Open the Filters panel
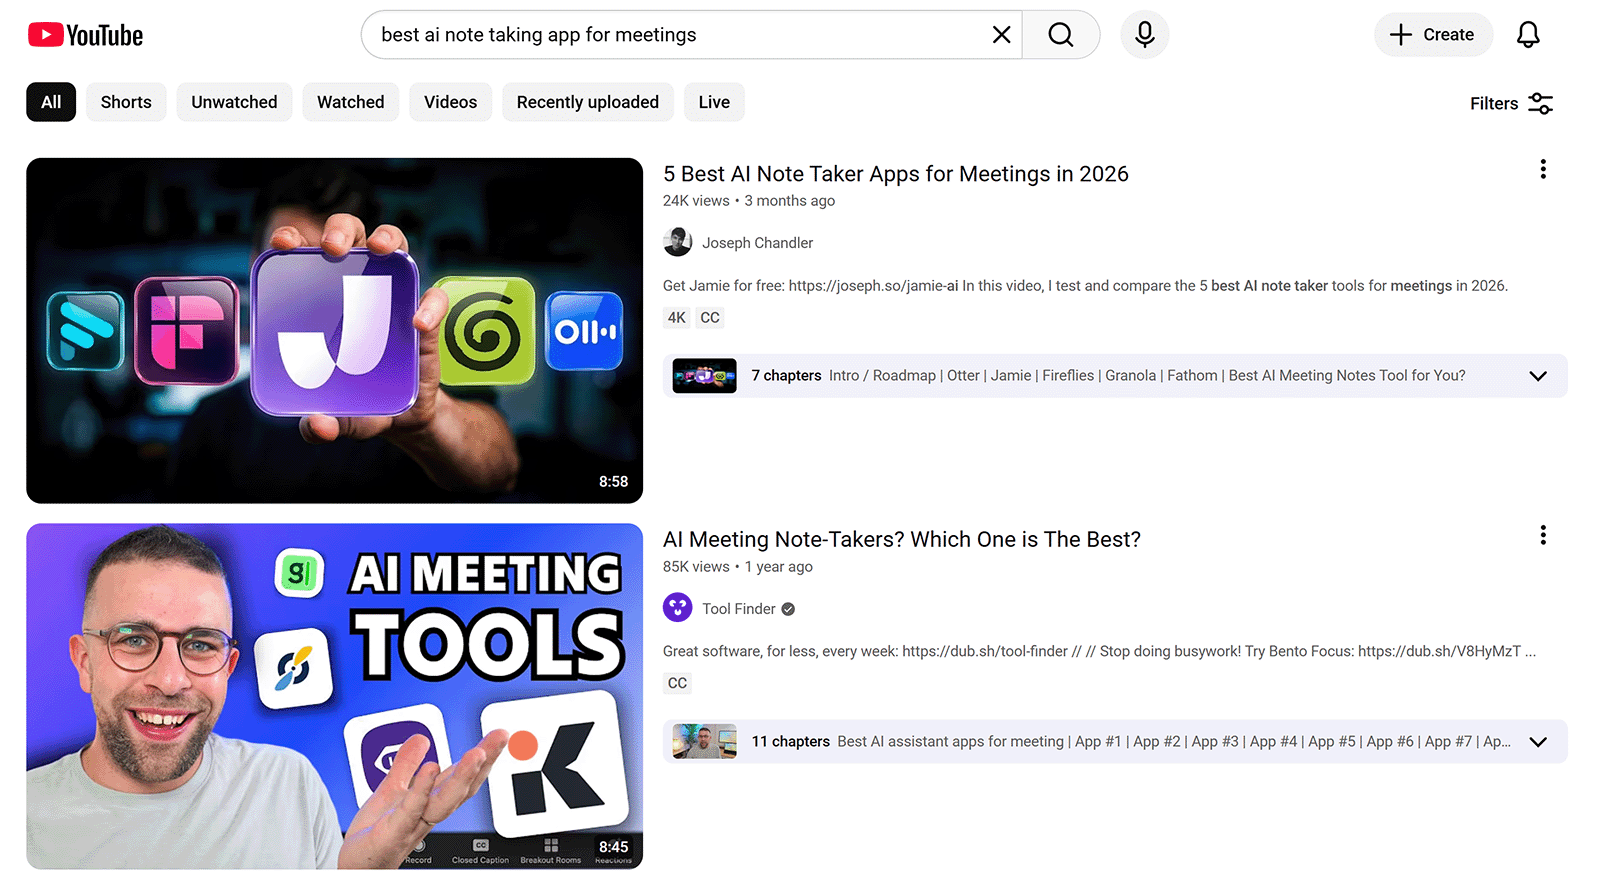This screenshot has height=894, width=1600. click(1511, 103)
